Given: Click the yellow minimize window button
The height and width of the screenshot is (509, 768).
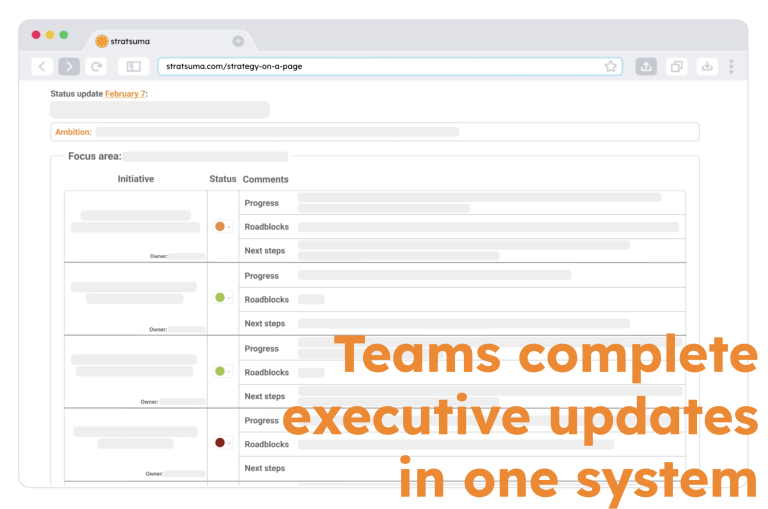Looking at the screenshot, I should pyautogui.click(x=49, y=34).
